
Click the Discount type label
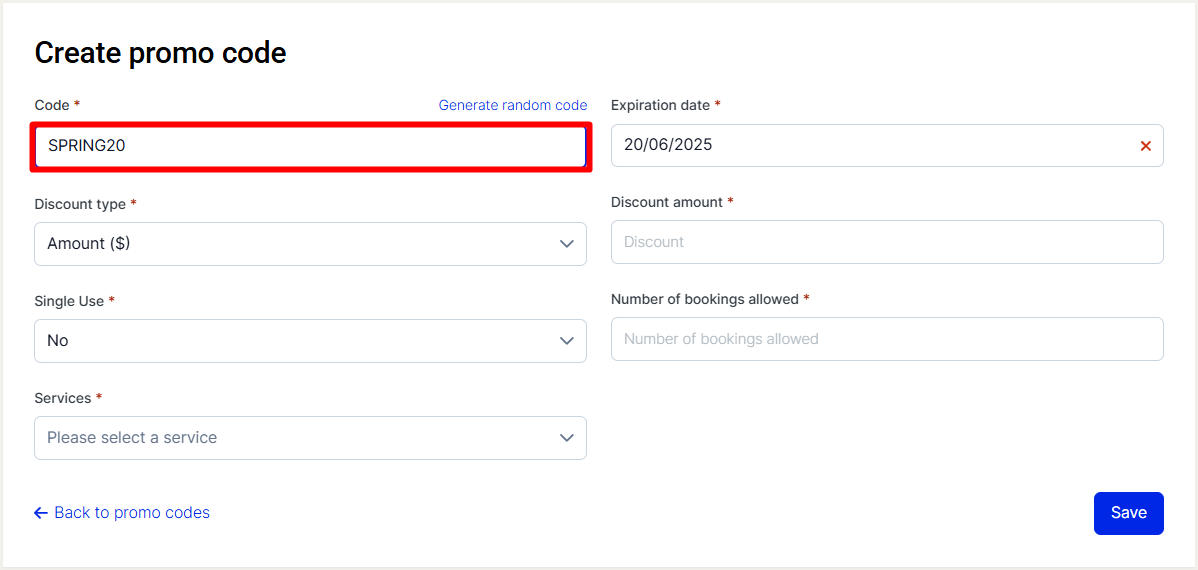pyautogui.click(x=80, y=204)
